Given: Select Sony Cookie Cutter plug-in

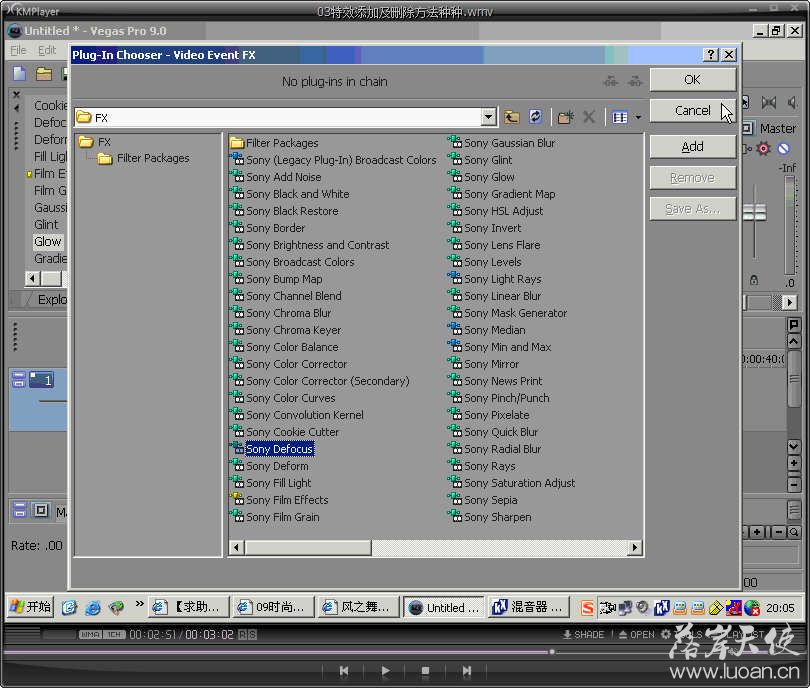Looking at the screenshot, I should [292, 432].
